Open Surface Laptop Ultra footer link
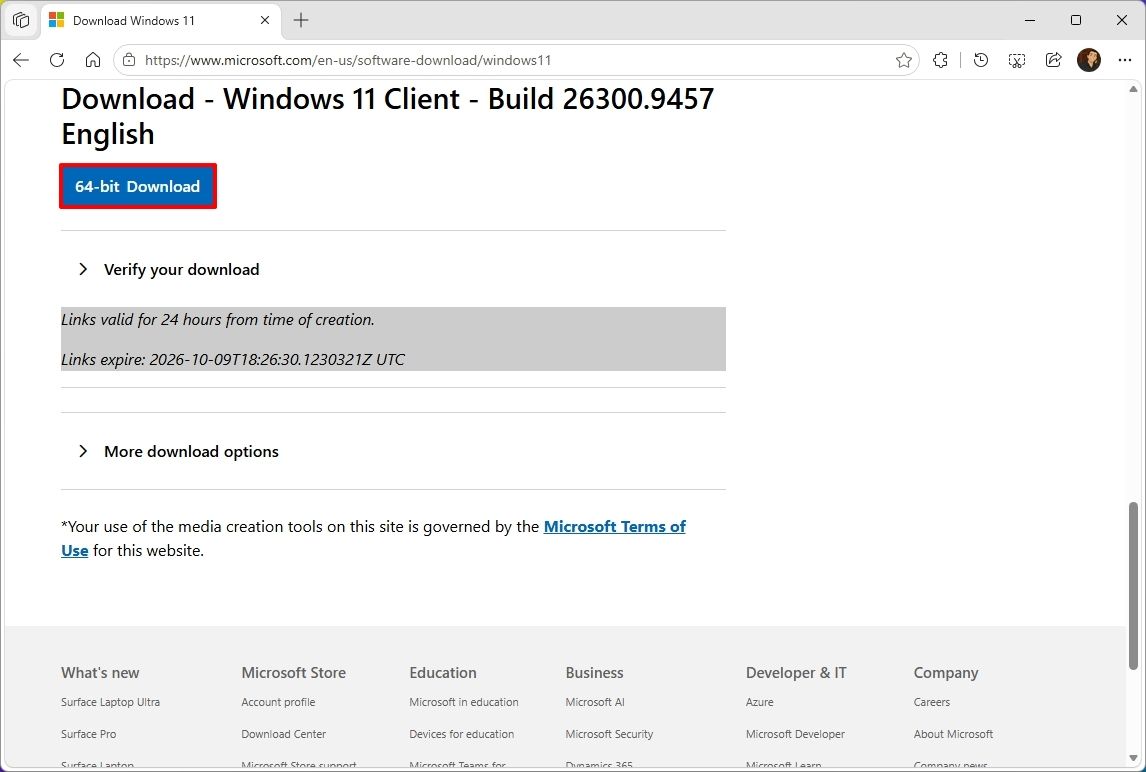1146x772 pixels. pos(110,702)
